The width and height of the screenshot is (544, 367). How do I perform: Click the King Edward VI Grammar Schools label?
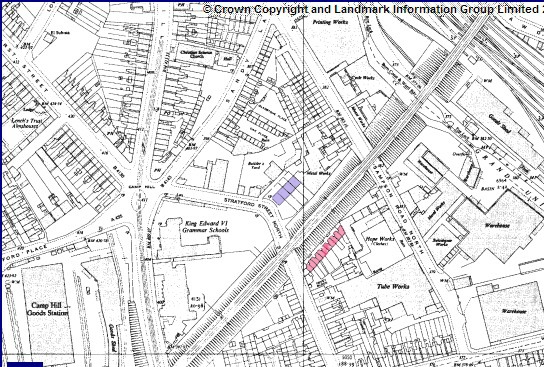click(206, 227)
